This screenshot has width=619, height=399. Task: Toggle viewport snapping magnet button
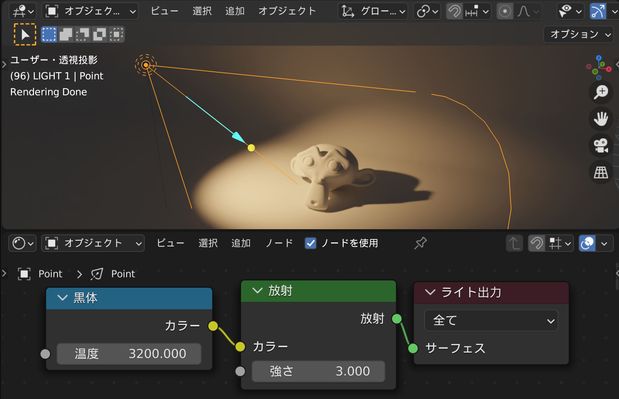click(454, 11)
